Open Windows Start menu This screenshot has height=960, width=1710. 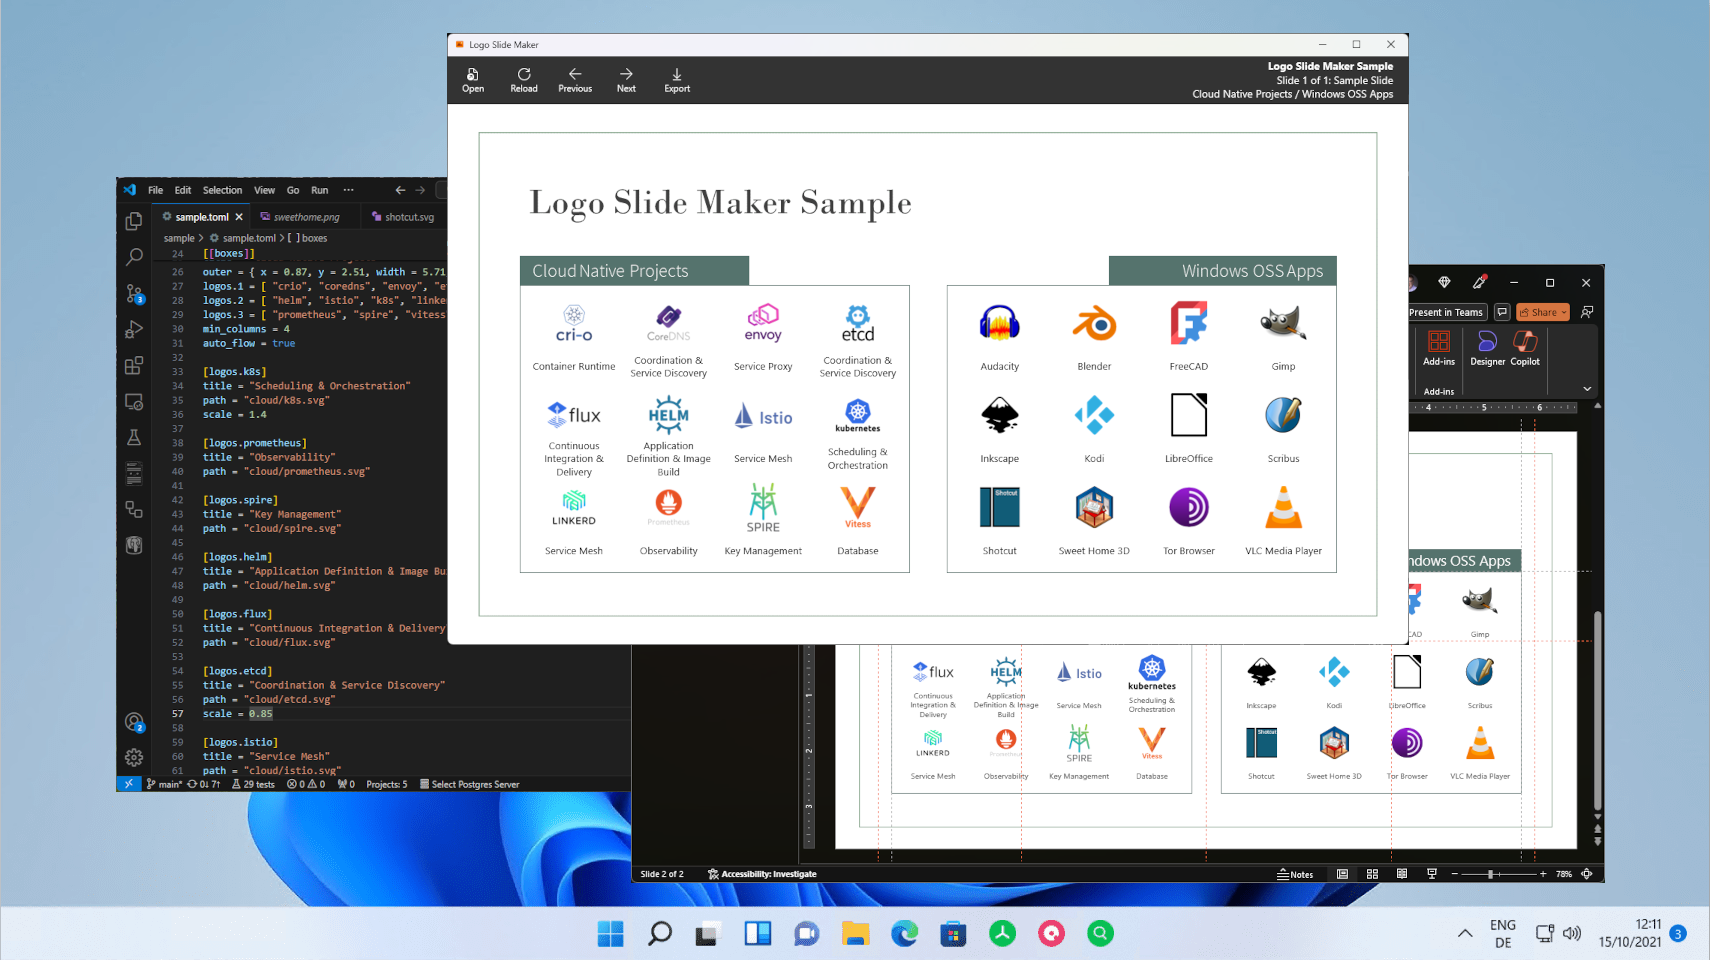[x=610, y=934]
